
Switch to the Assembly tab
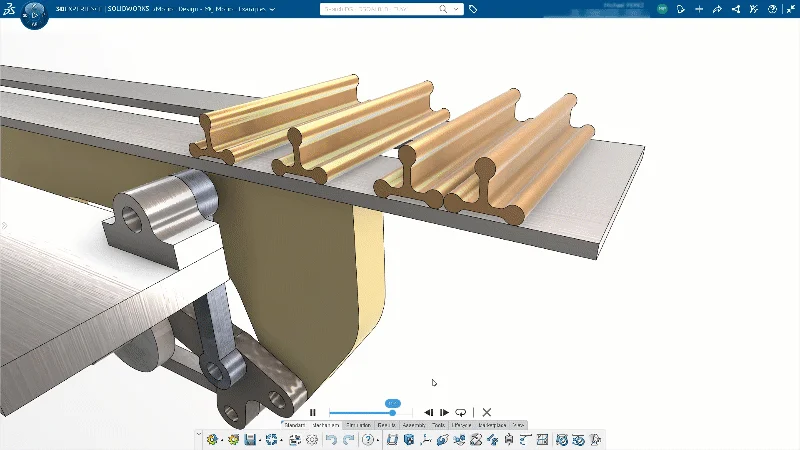(414, 425)
